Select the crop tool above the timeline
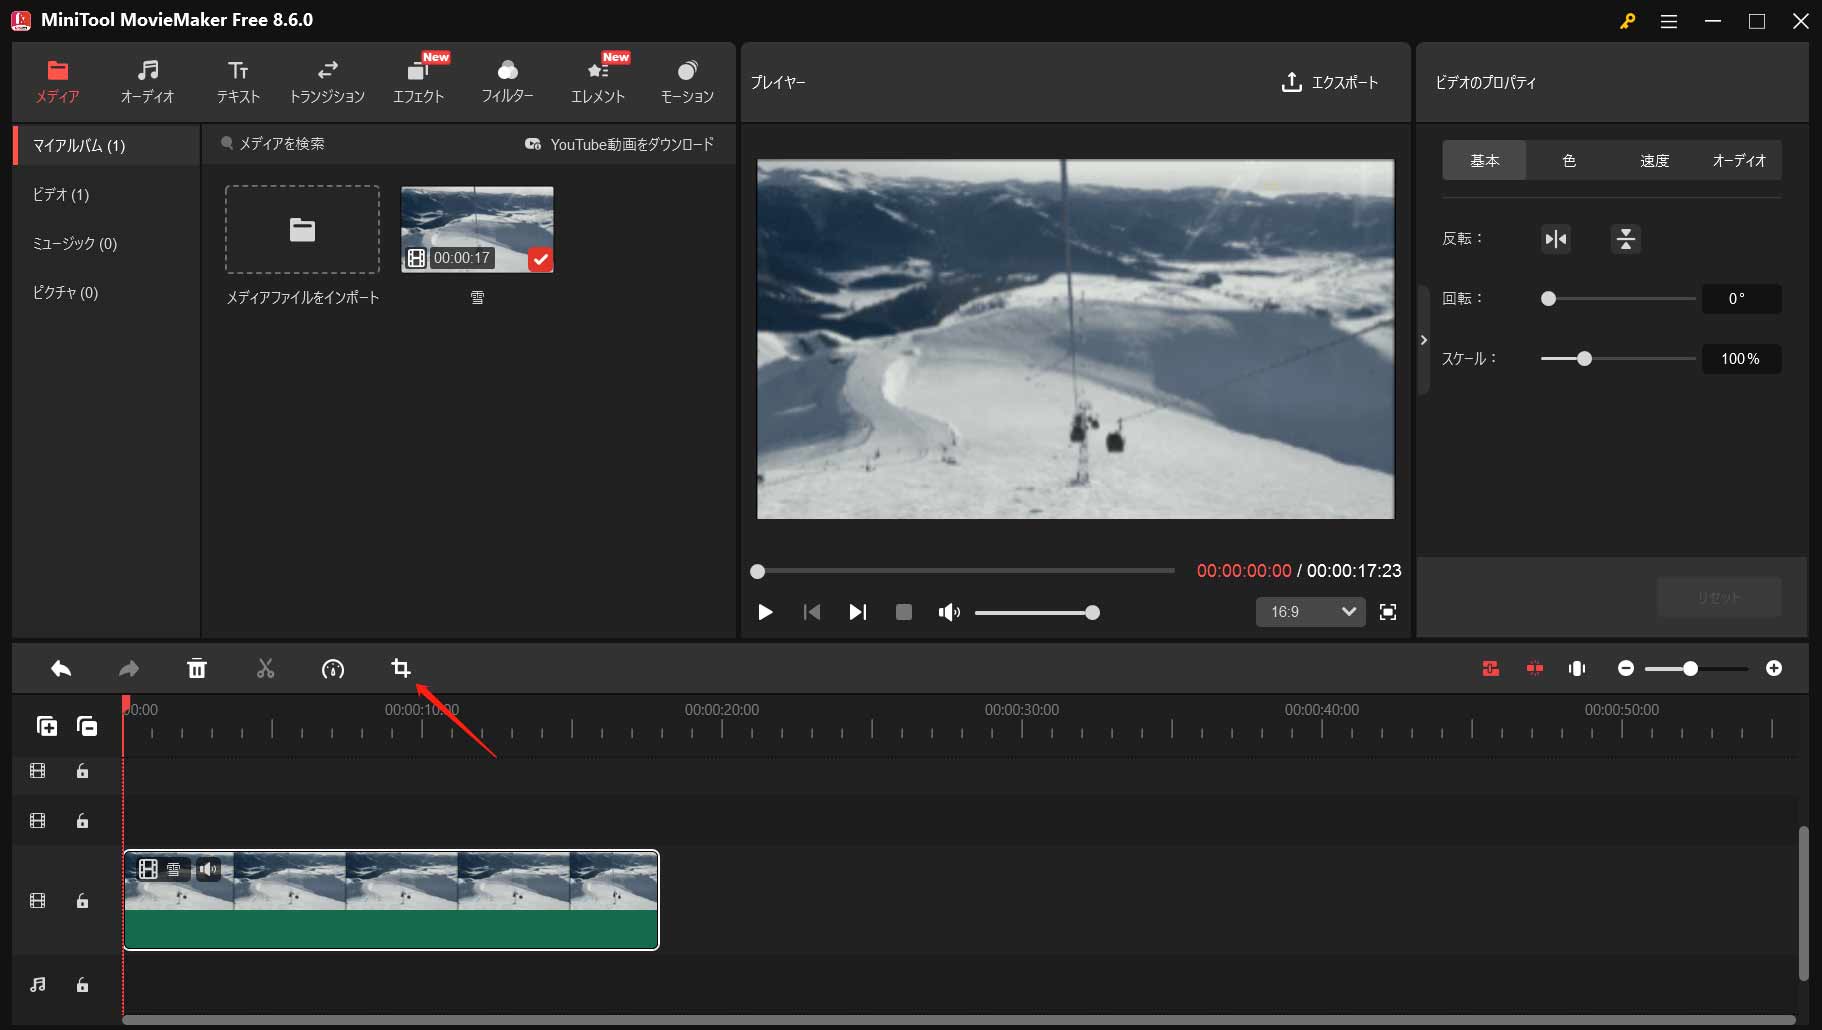 (400, 668)
